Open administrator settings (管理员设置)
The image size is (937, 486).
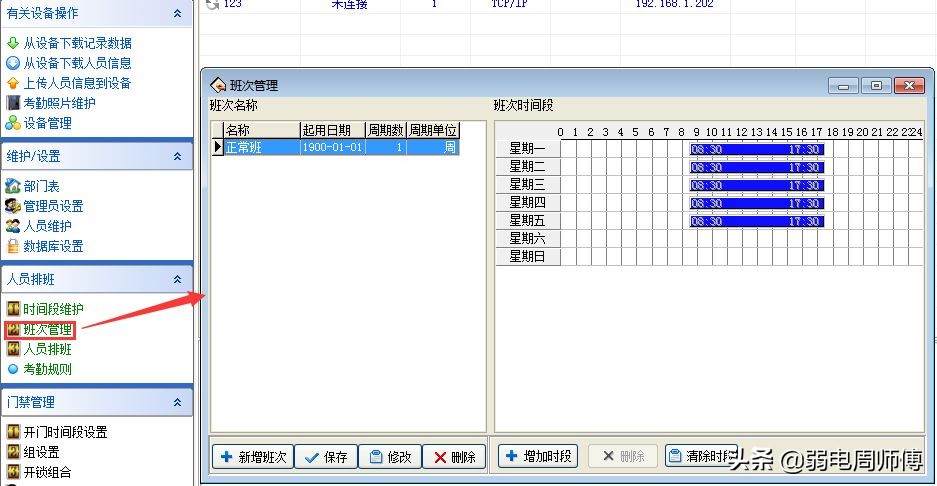point(53,206)
